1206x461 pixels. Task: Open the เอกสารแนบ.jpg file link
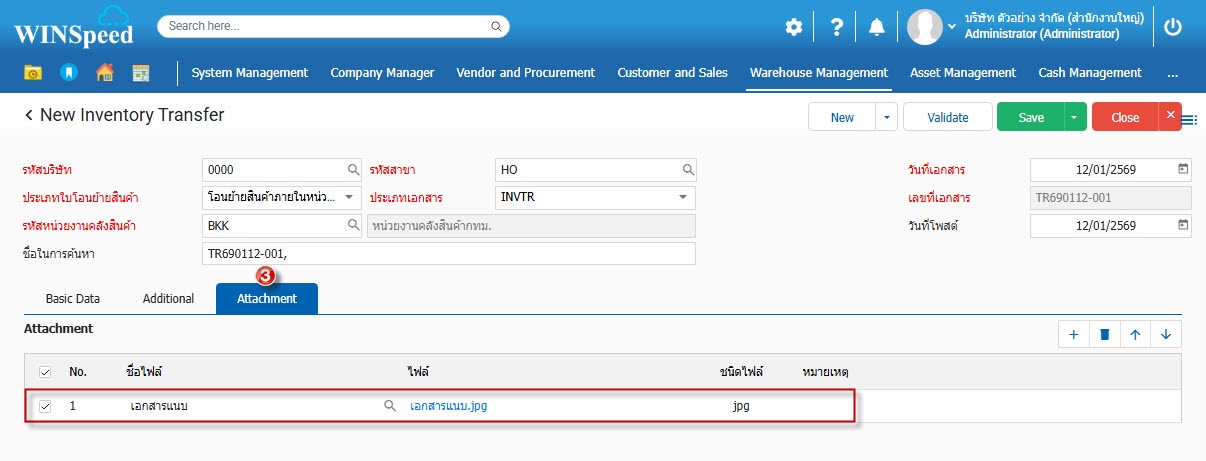448,406
